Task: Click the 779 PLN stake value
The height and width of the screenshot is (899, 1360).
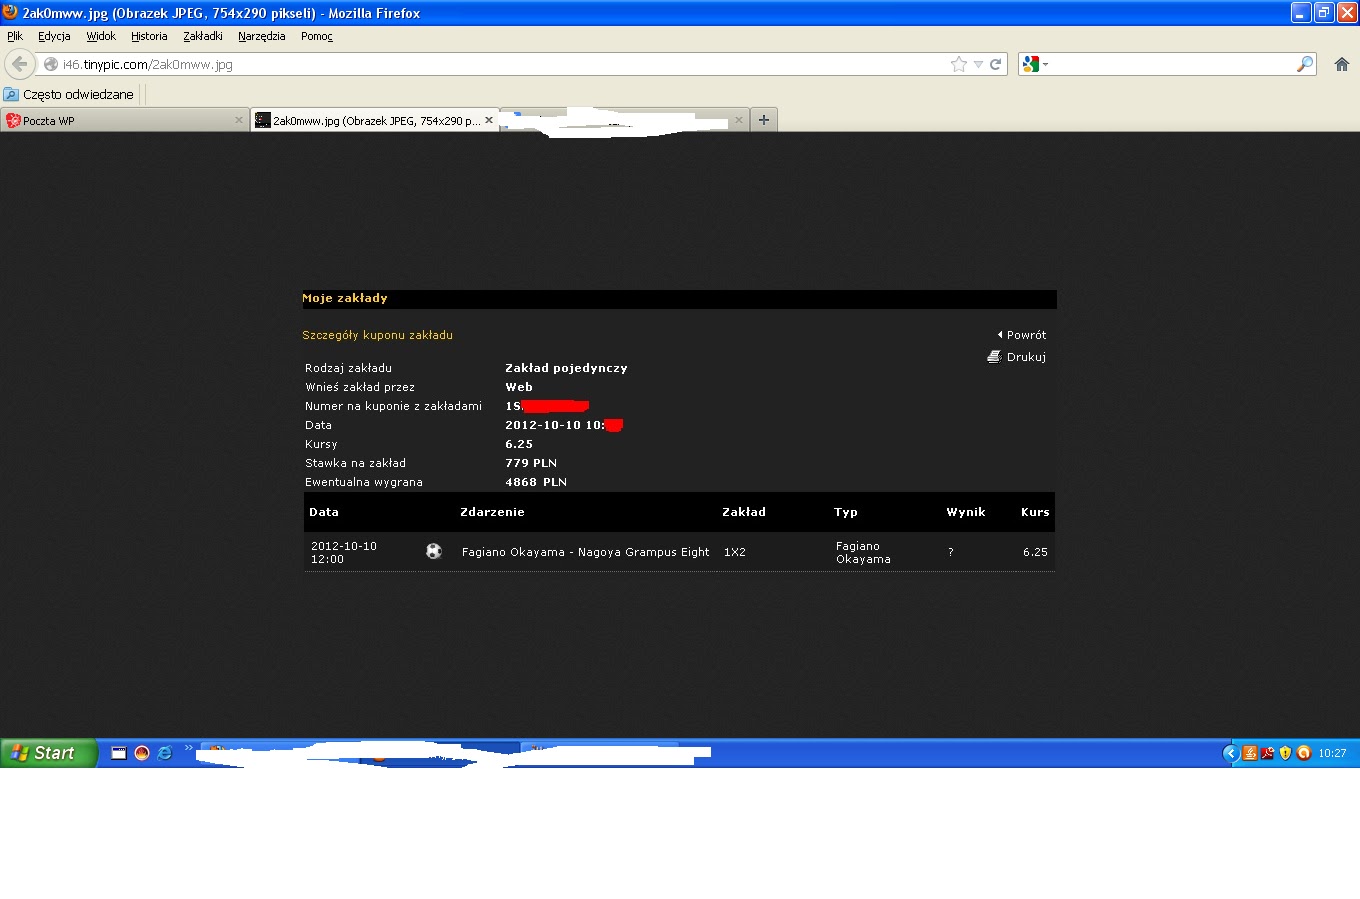Action: [x=531, y=463]
